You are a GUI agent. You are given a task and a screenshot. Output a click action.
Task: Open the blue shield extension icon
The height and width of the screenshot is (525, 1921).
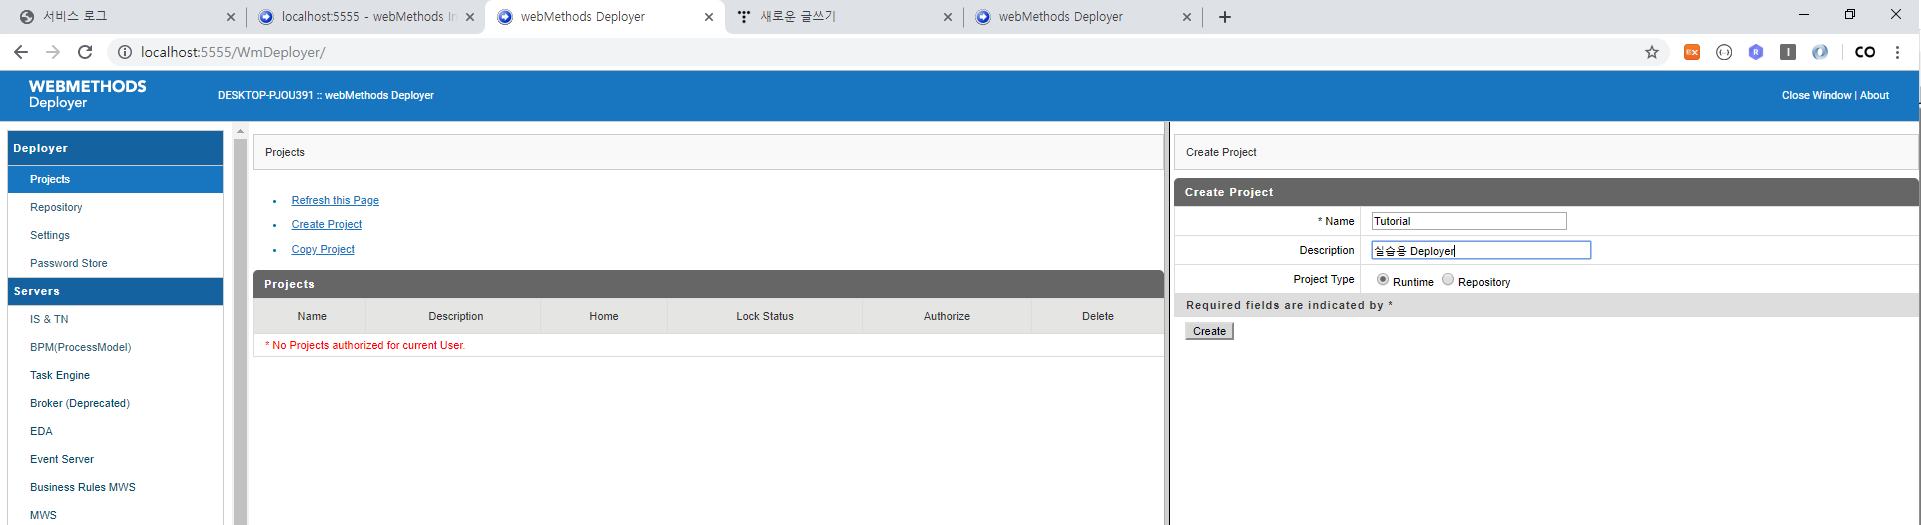pos(1756,52)
